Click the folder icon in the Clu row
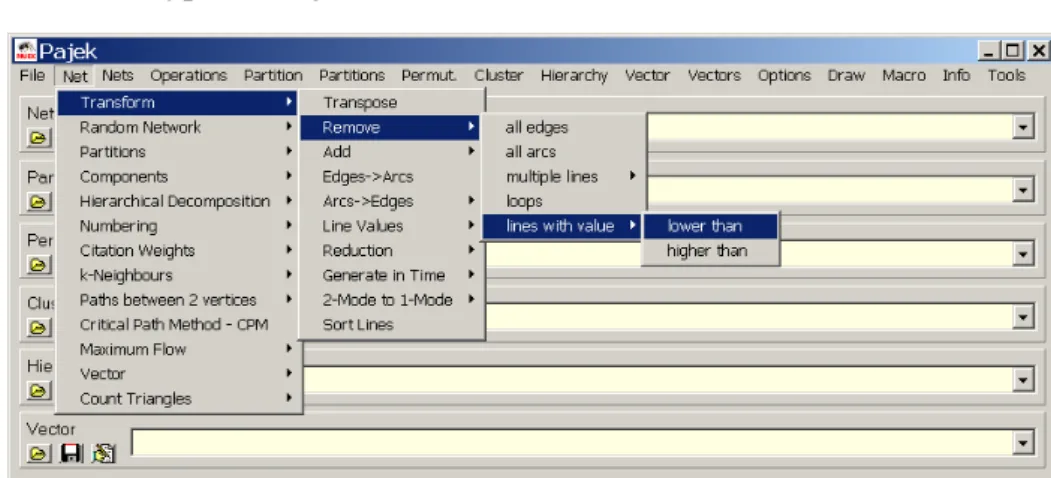 pos(38,327)
